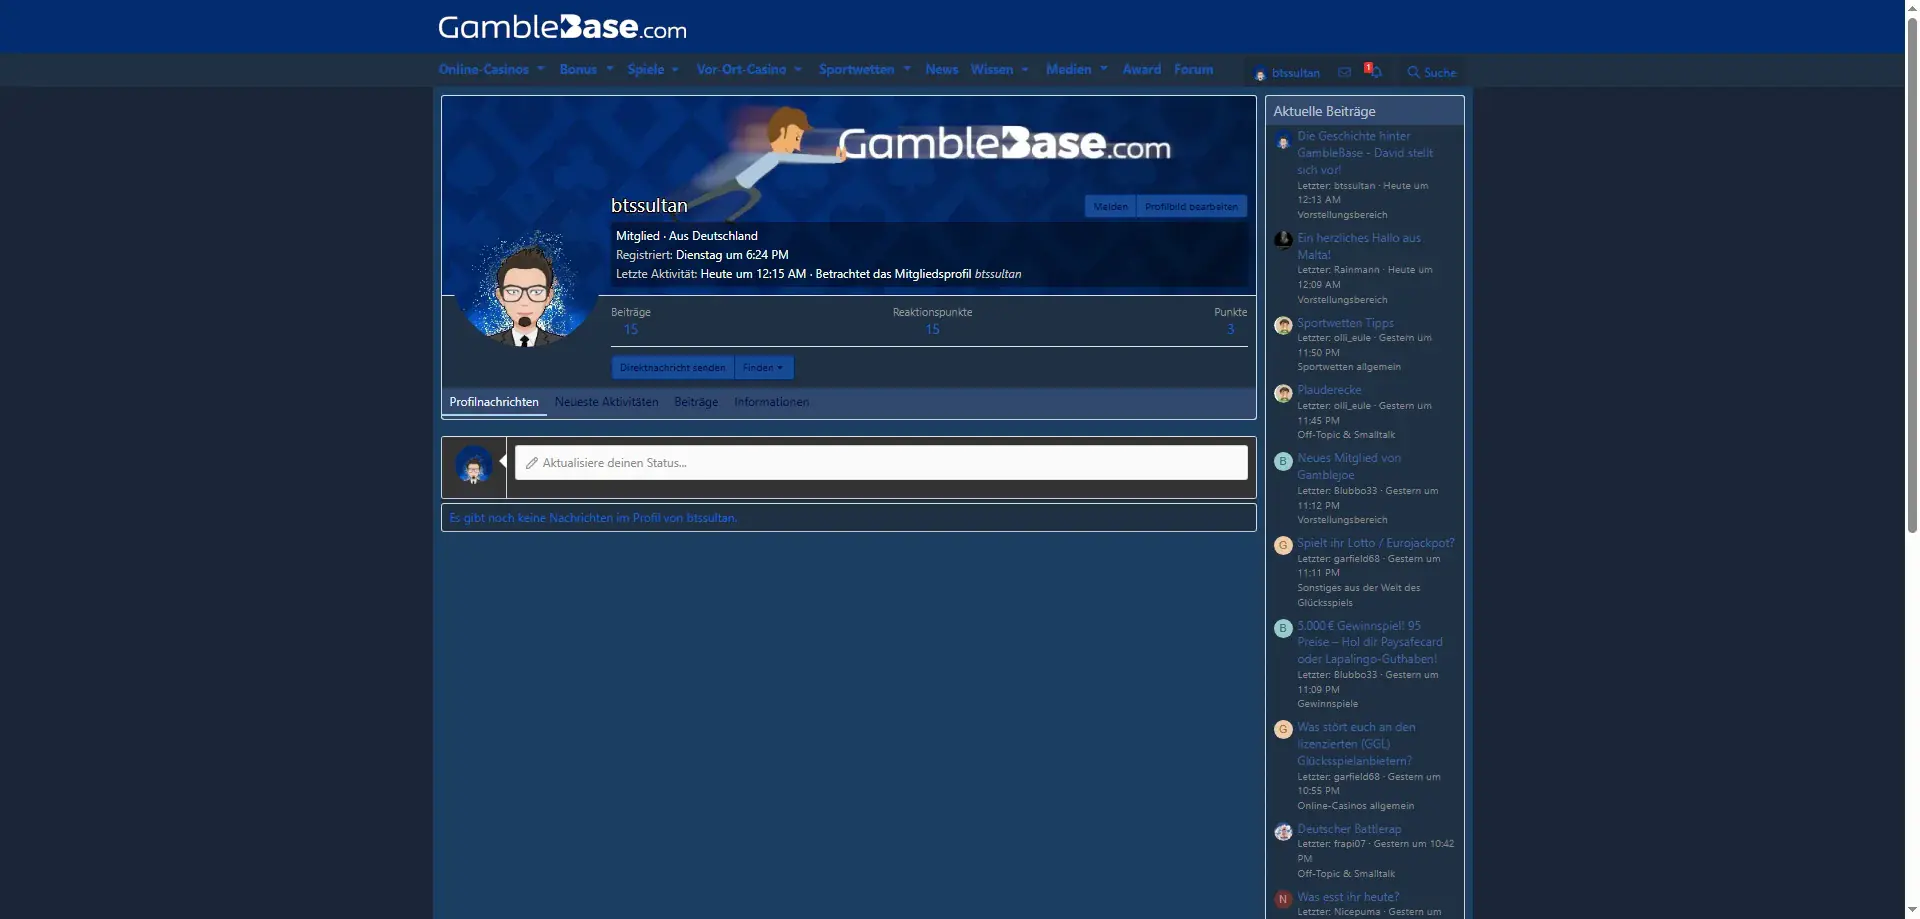Open the News page
This screenshot has width=1920, height=919.
click(942, 69)
